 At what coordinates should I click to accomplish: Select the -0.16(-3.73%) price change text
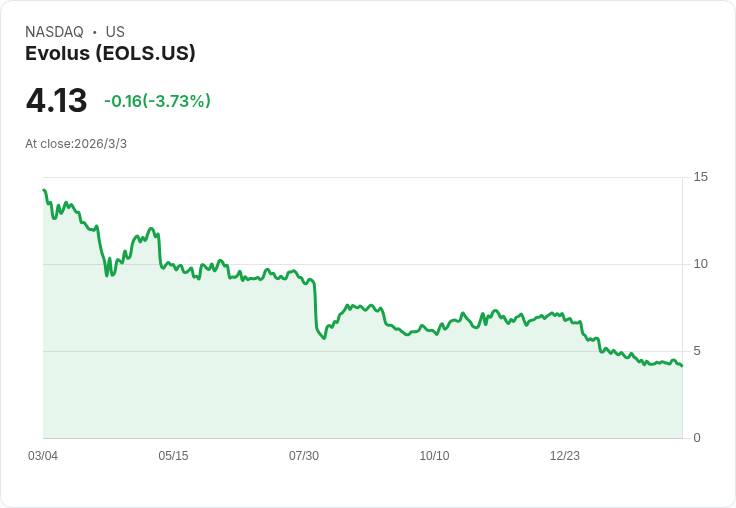[157, 101]
